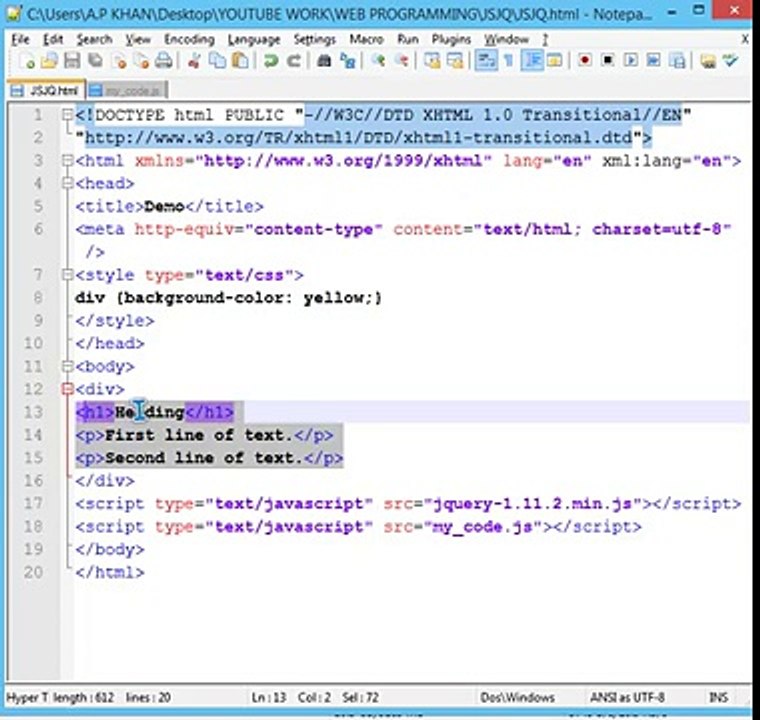Click the spell-check checkmark toolbar icon

[x=731, y=61]
